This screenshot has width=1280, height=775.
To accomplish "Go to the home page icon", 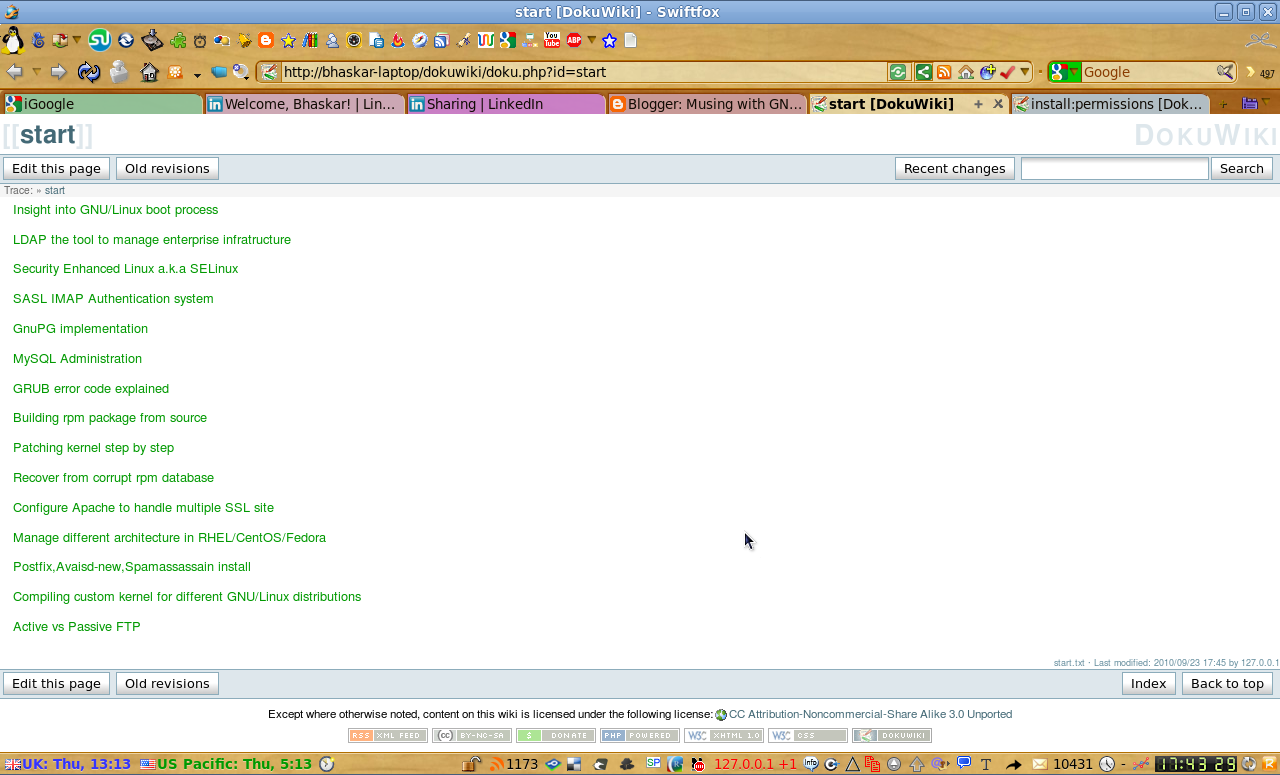I will click(149, 72).
